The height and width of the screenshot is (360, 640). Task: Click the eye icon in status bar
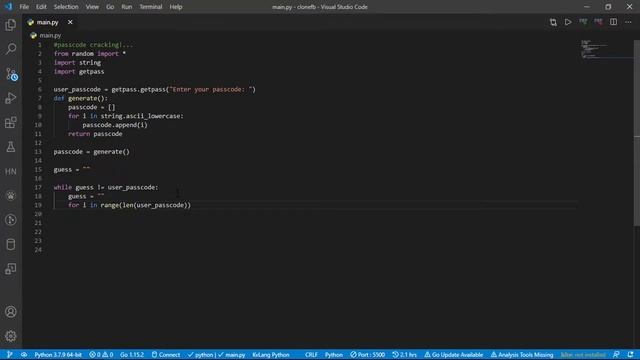click(x=24, y=355)
